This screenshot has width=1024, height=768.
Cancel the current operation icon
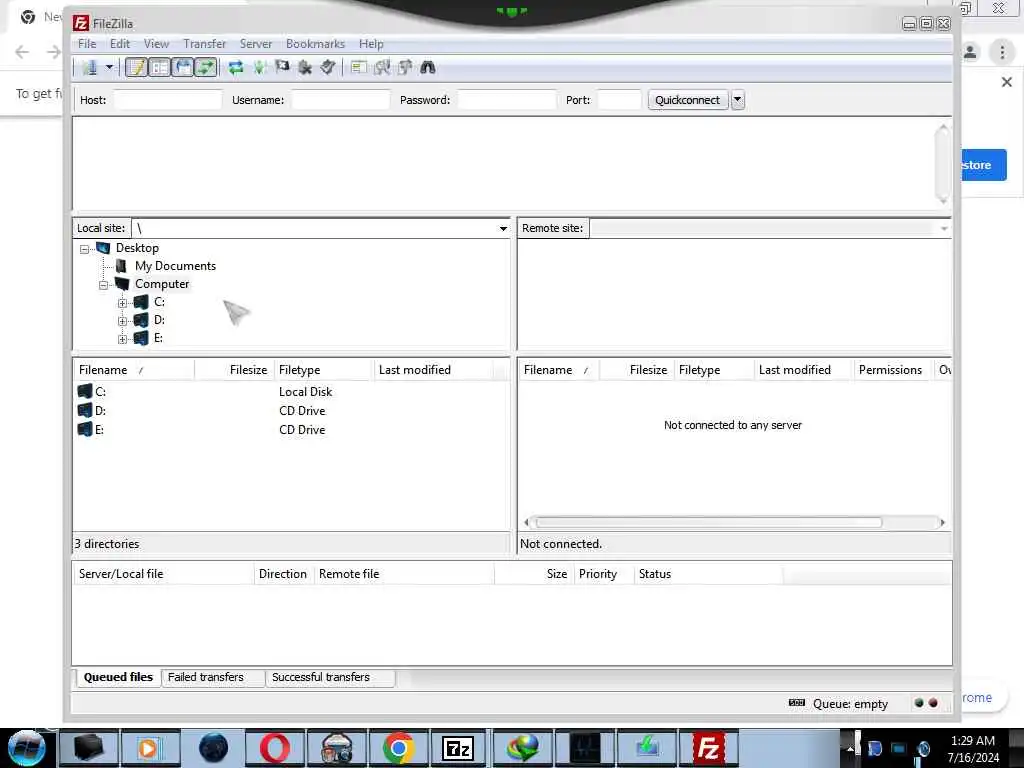click(x=282, y=67)
